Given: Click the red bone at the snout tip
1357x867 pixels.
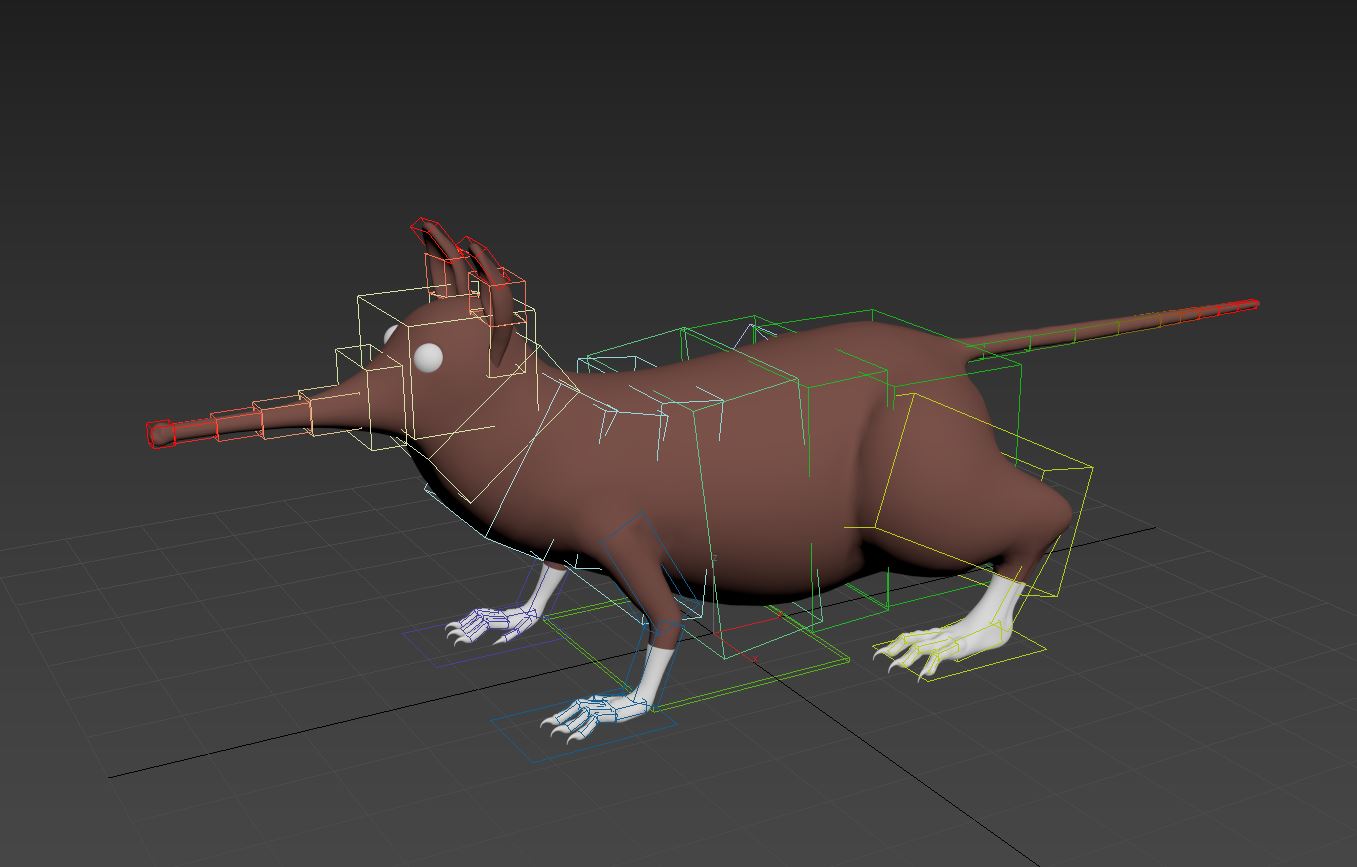Looking at the screenshot, I should click(x=161, y=434).
